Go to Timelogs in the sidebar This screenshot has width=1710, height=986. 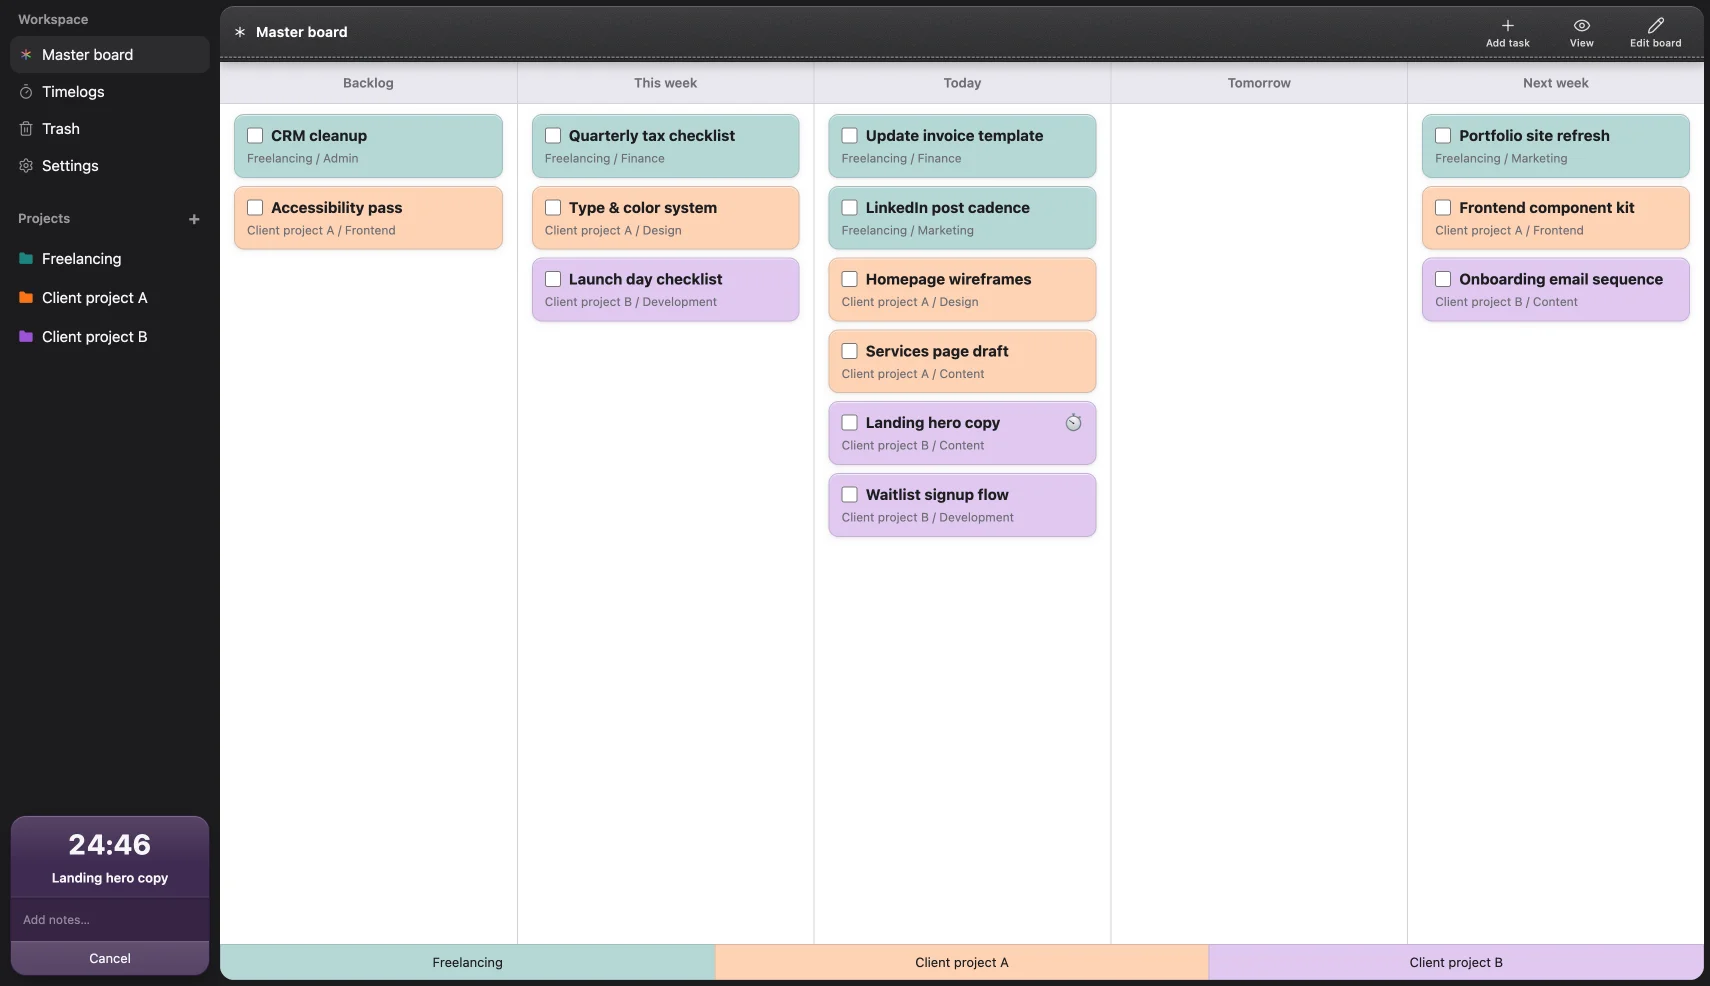110,92
